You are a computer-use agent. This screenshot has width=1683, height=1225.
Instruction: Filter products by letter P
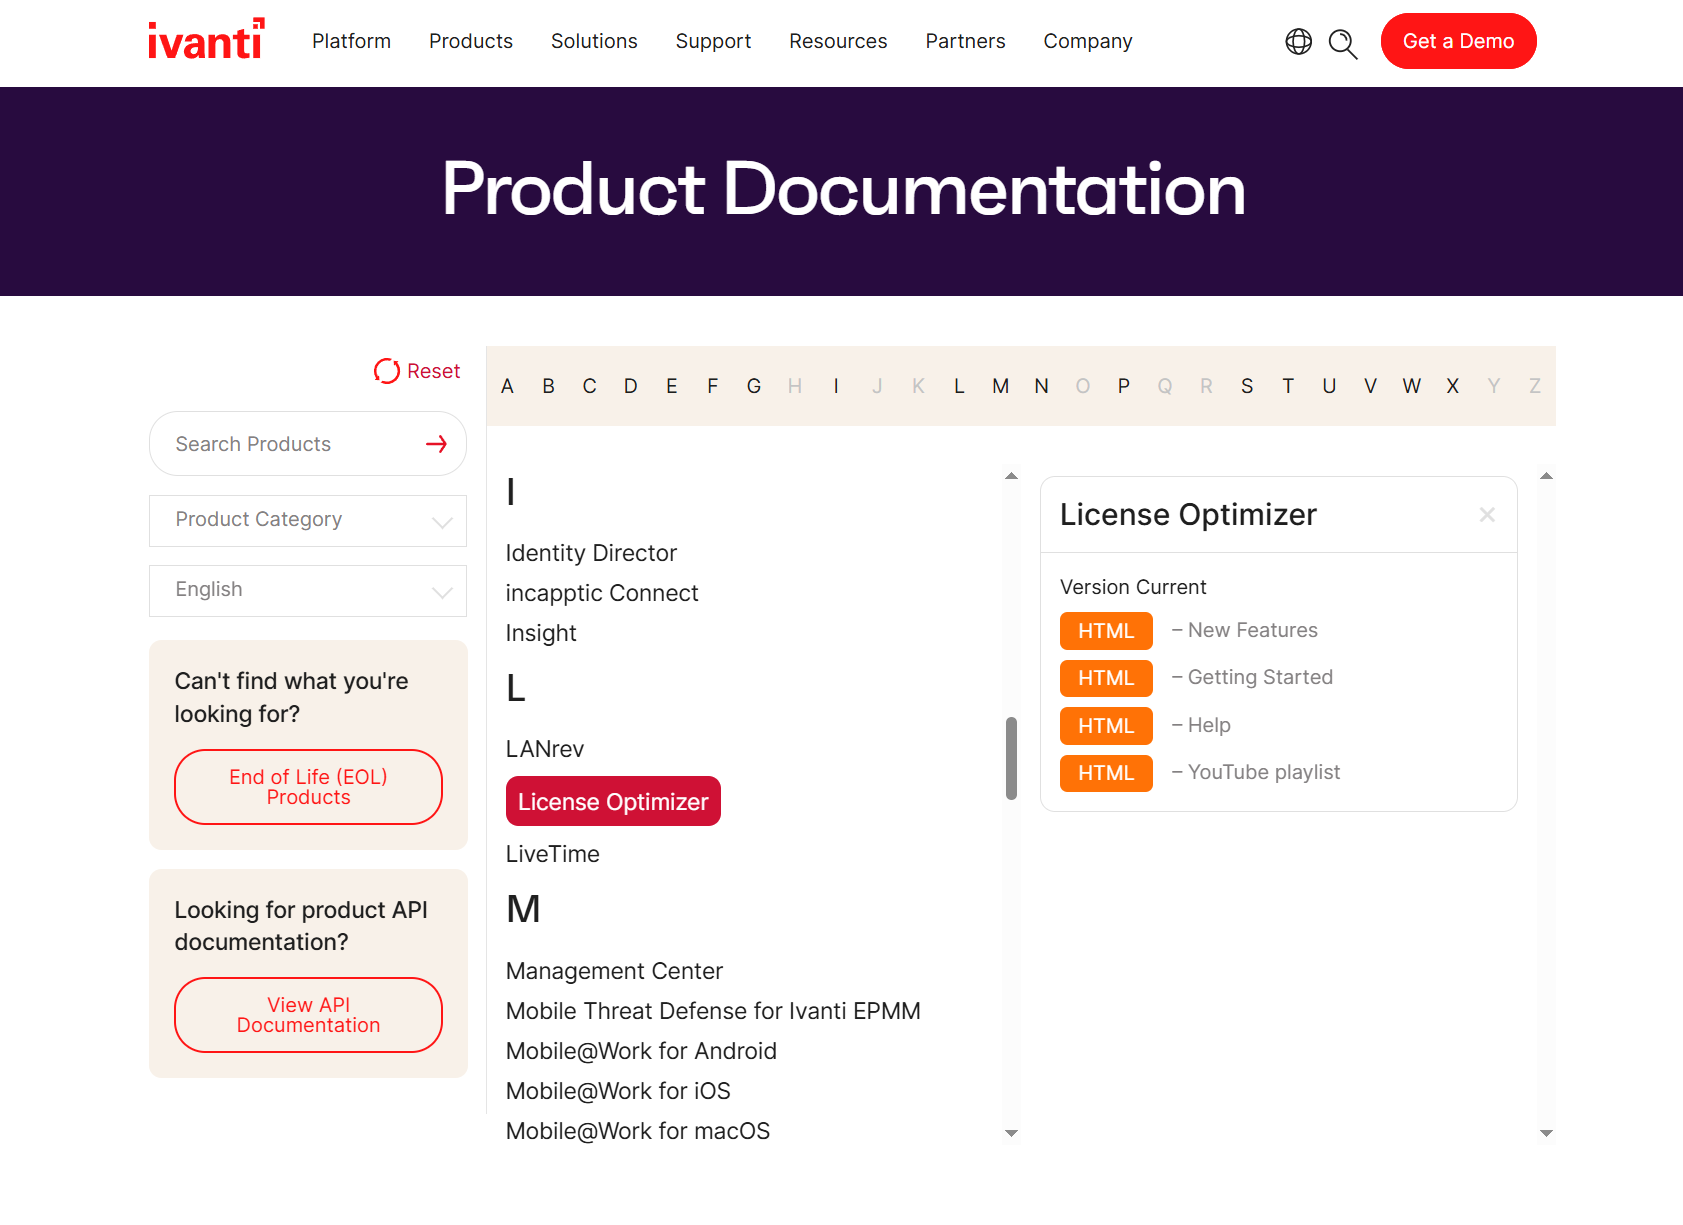coord(1123,386)
